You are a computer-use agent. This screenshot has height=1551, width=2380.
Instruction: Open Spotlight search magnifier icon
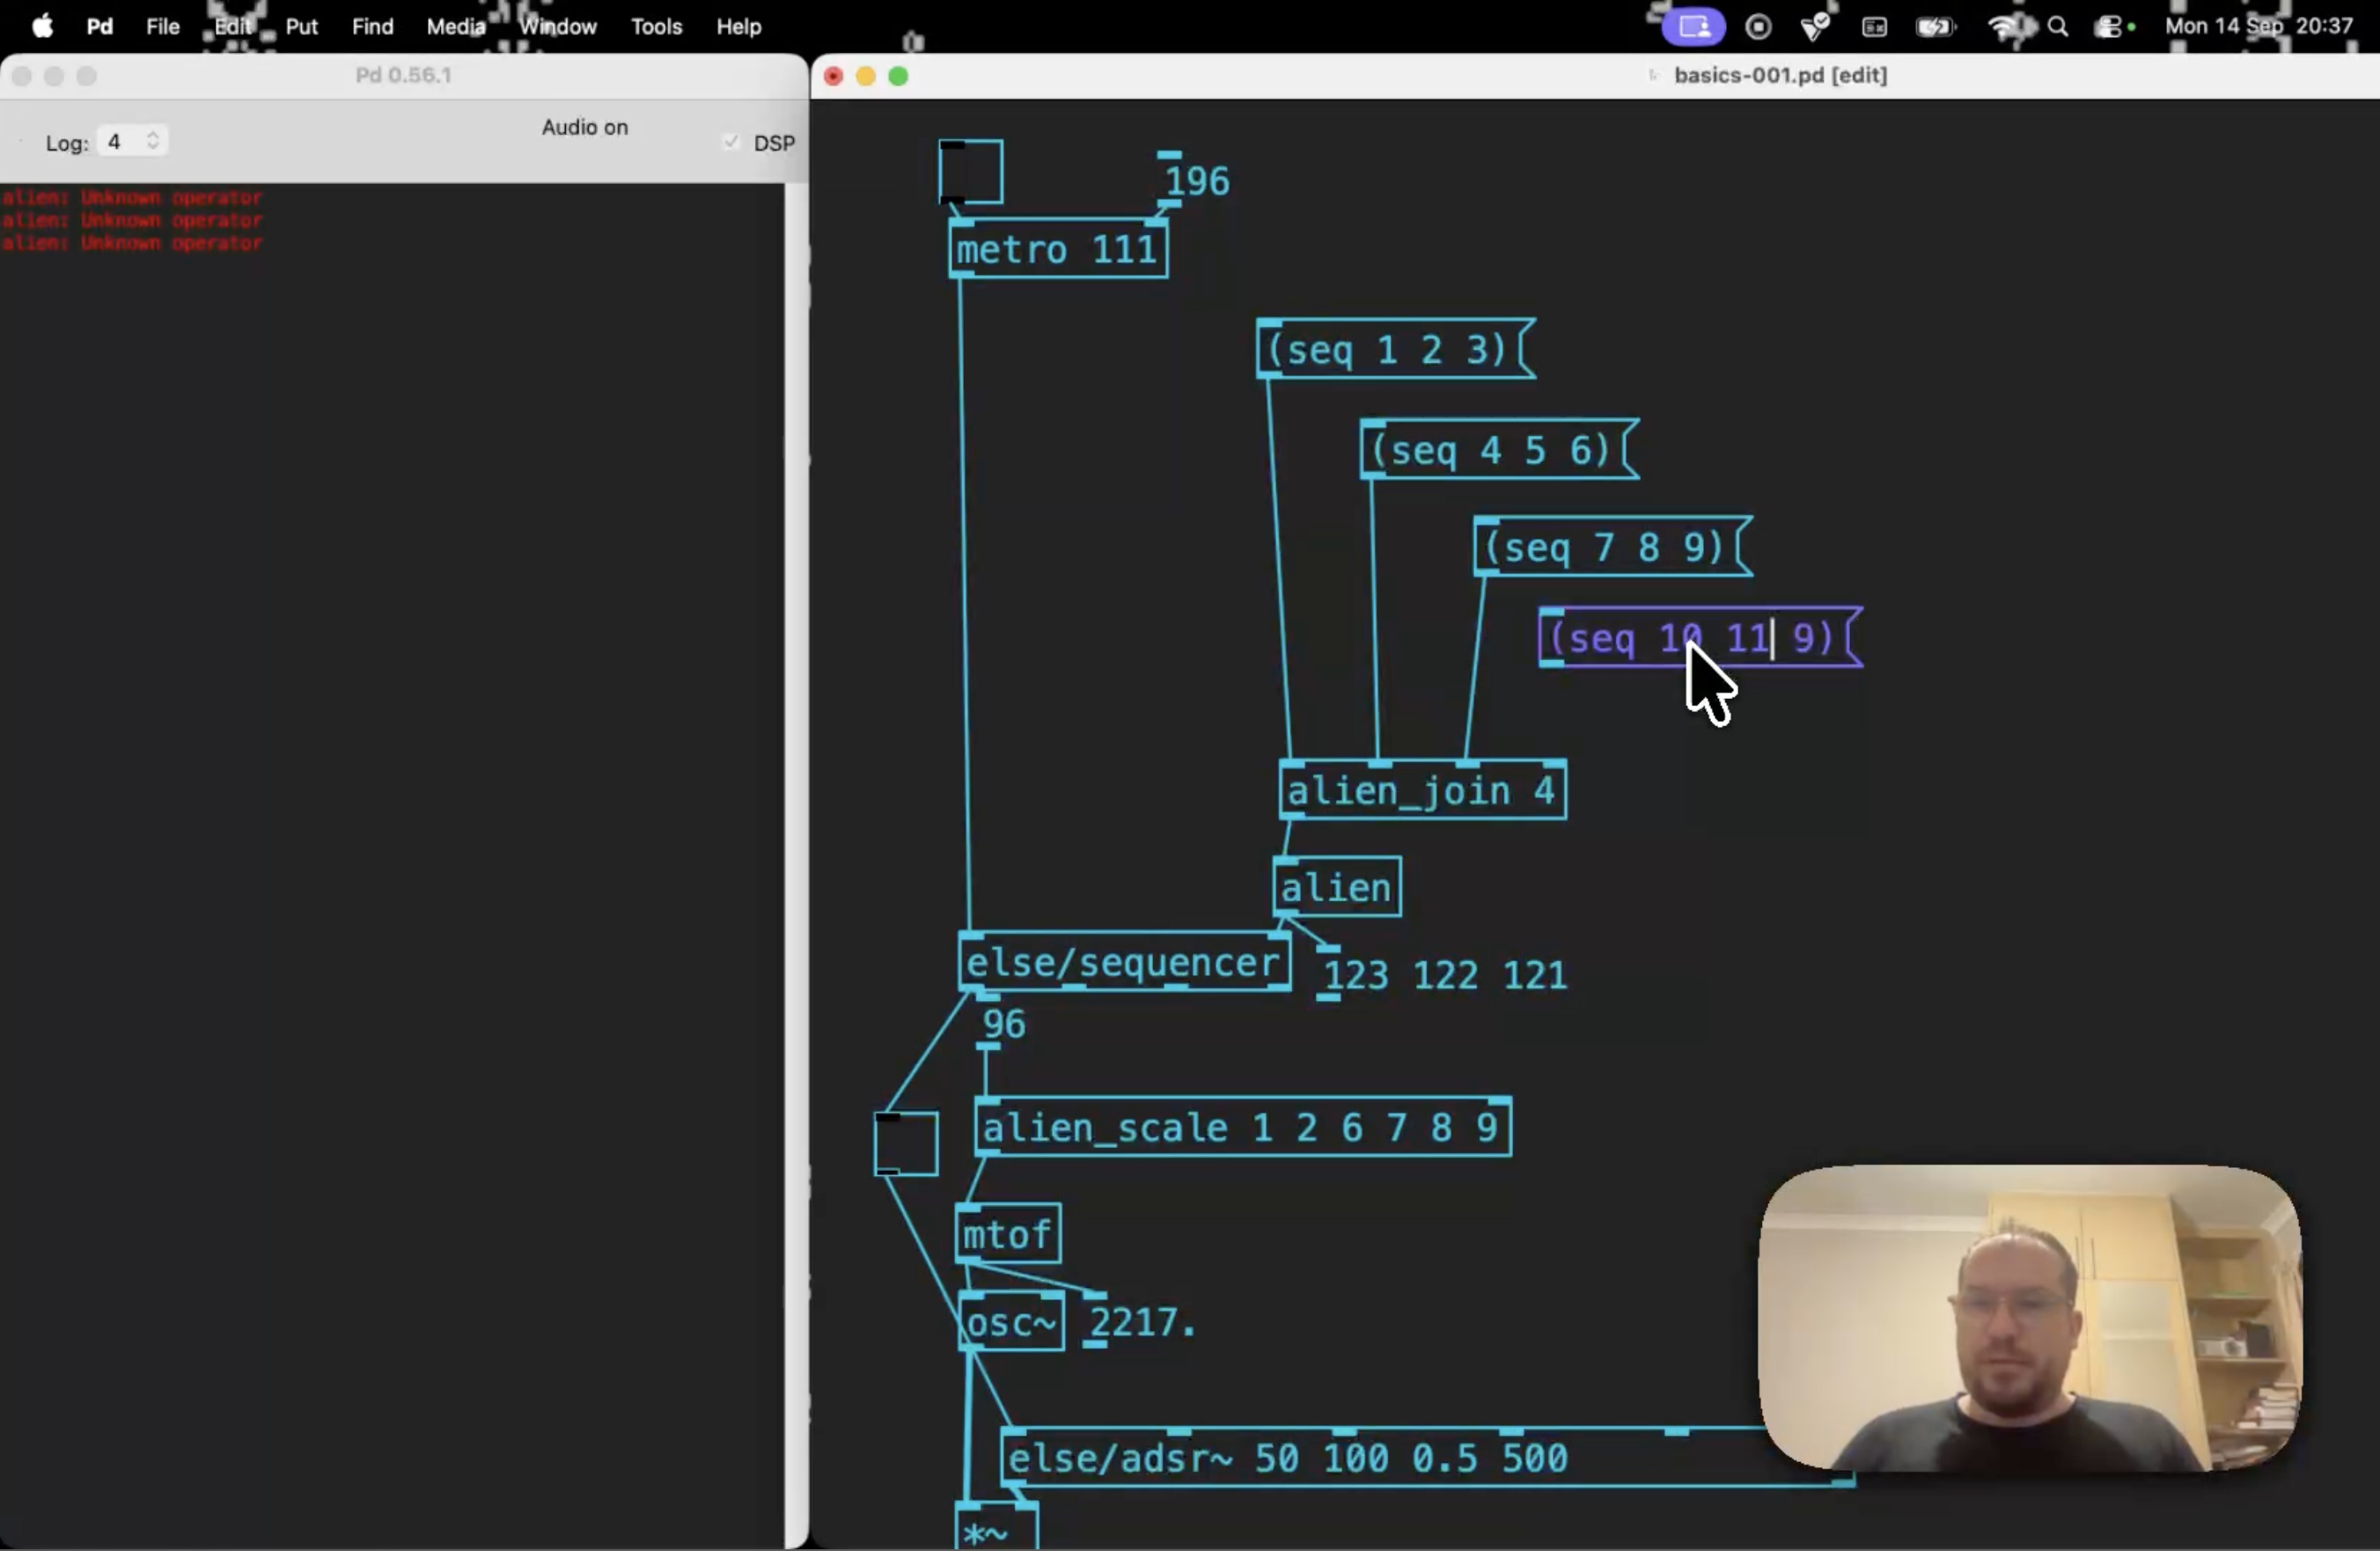point(2058,27)
